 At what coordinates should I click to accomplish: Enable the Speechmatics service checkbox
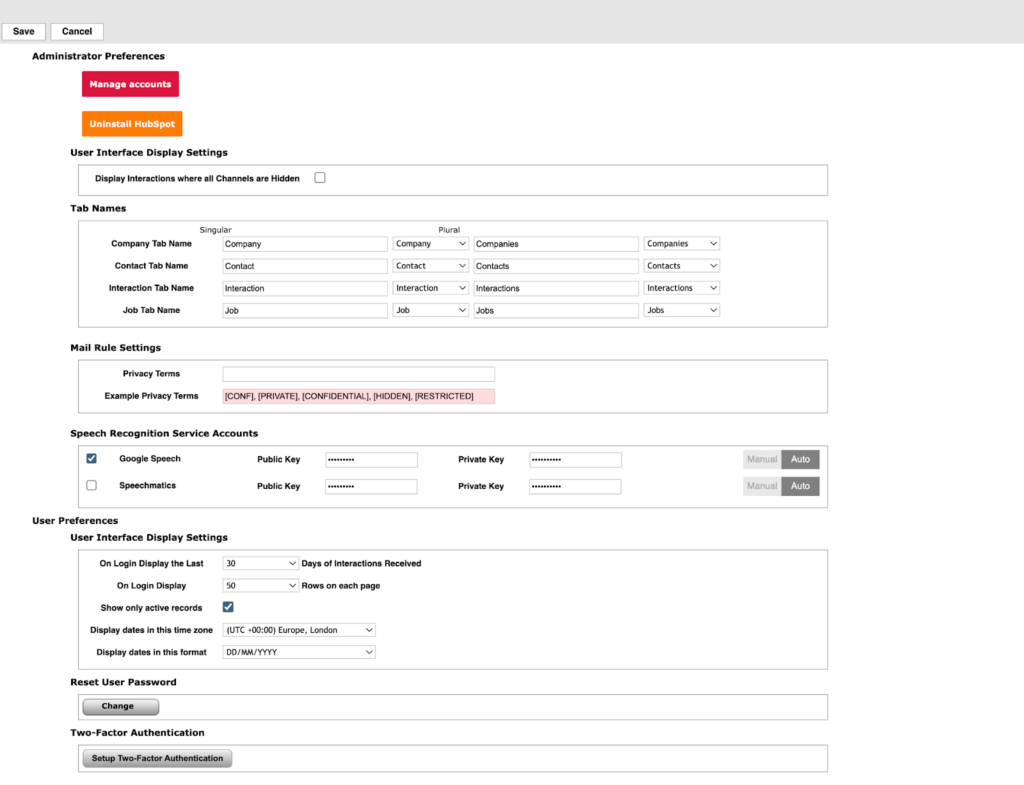tap(92, 485)
